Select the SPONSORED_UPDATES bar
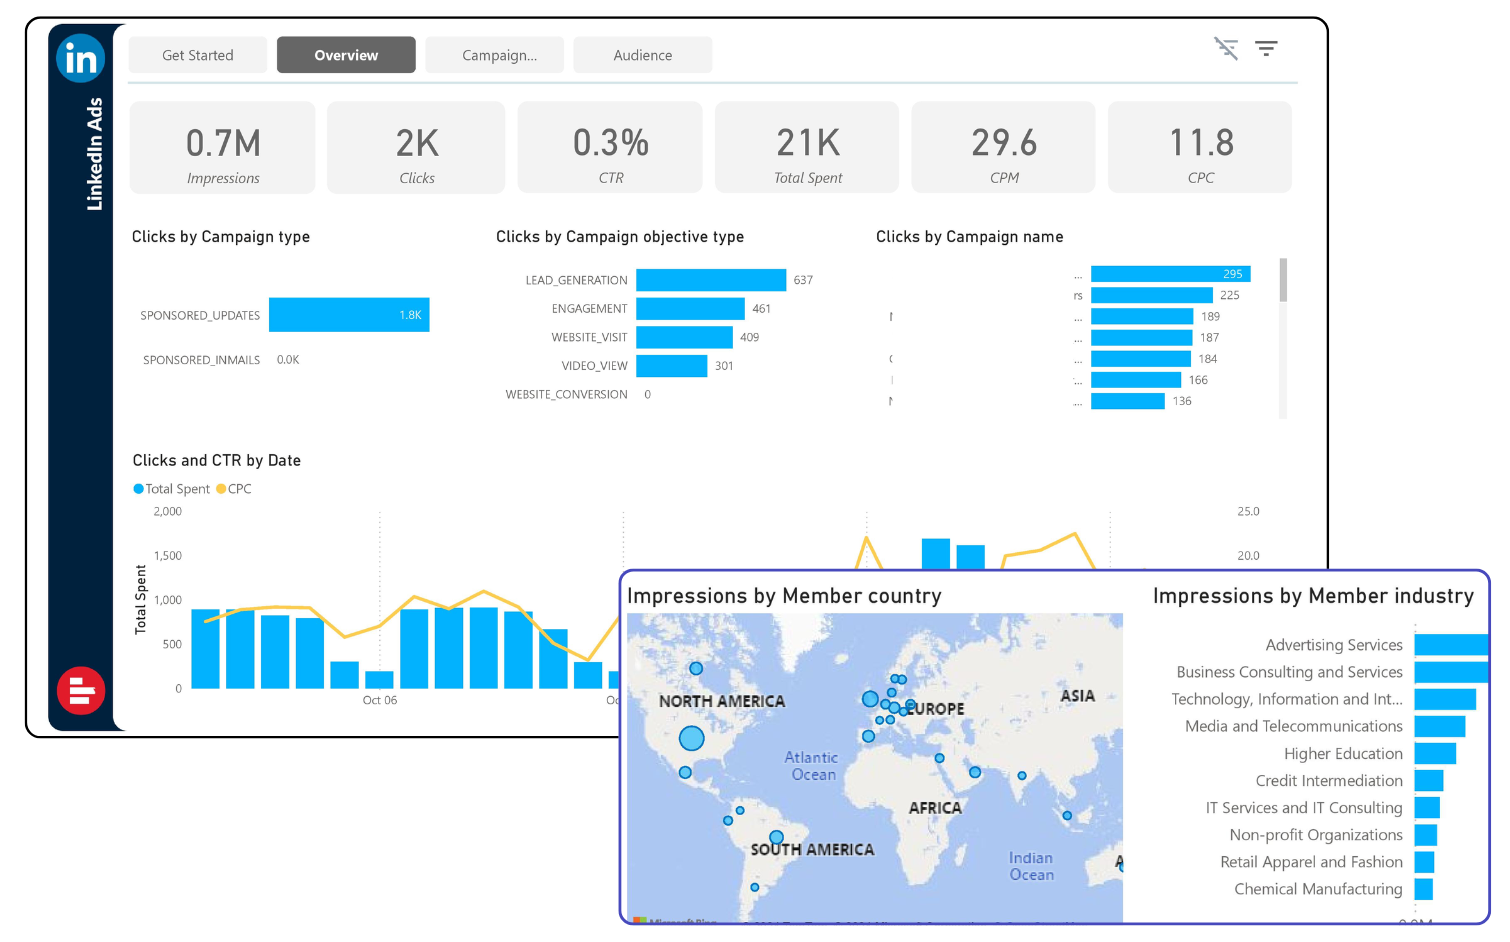The height and width of the screenshot is (942, 1510). (x=348, y=315)
